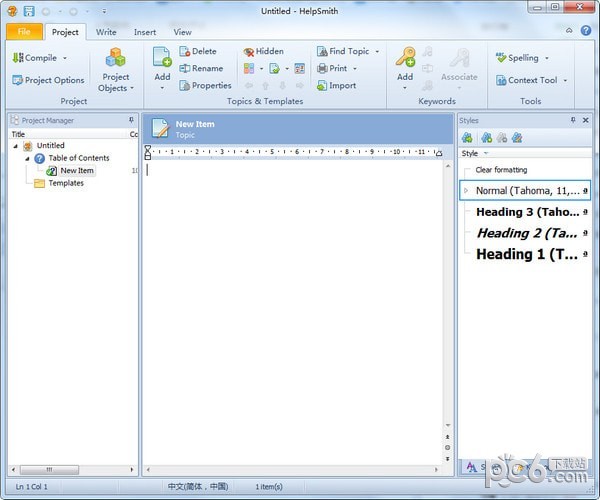Toggle the Hidden topic state
This screenshot has height=500, width=600.
(x=264, y=51)
